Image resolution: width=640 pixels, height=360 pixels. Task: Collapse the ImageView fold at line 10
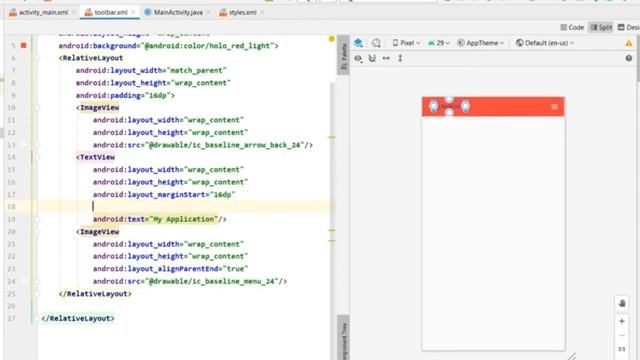tap(37, 108)
